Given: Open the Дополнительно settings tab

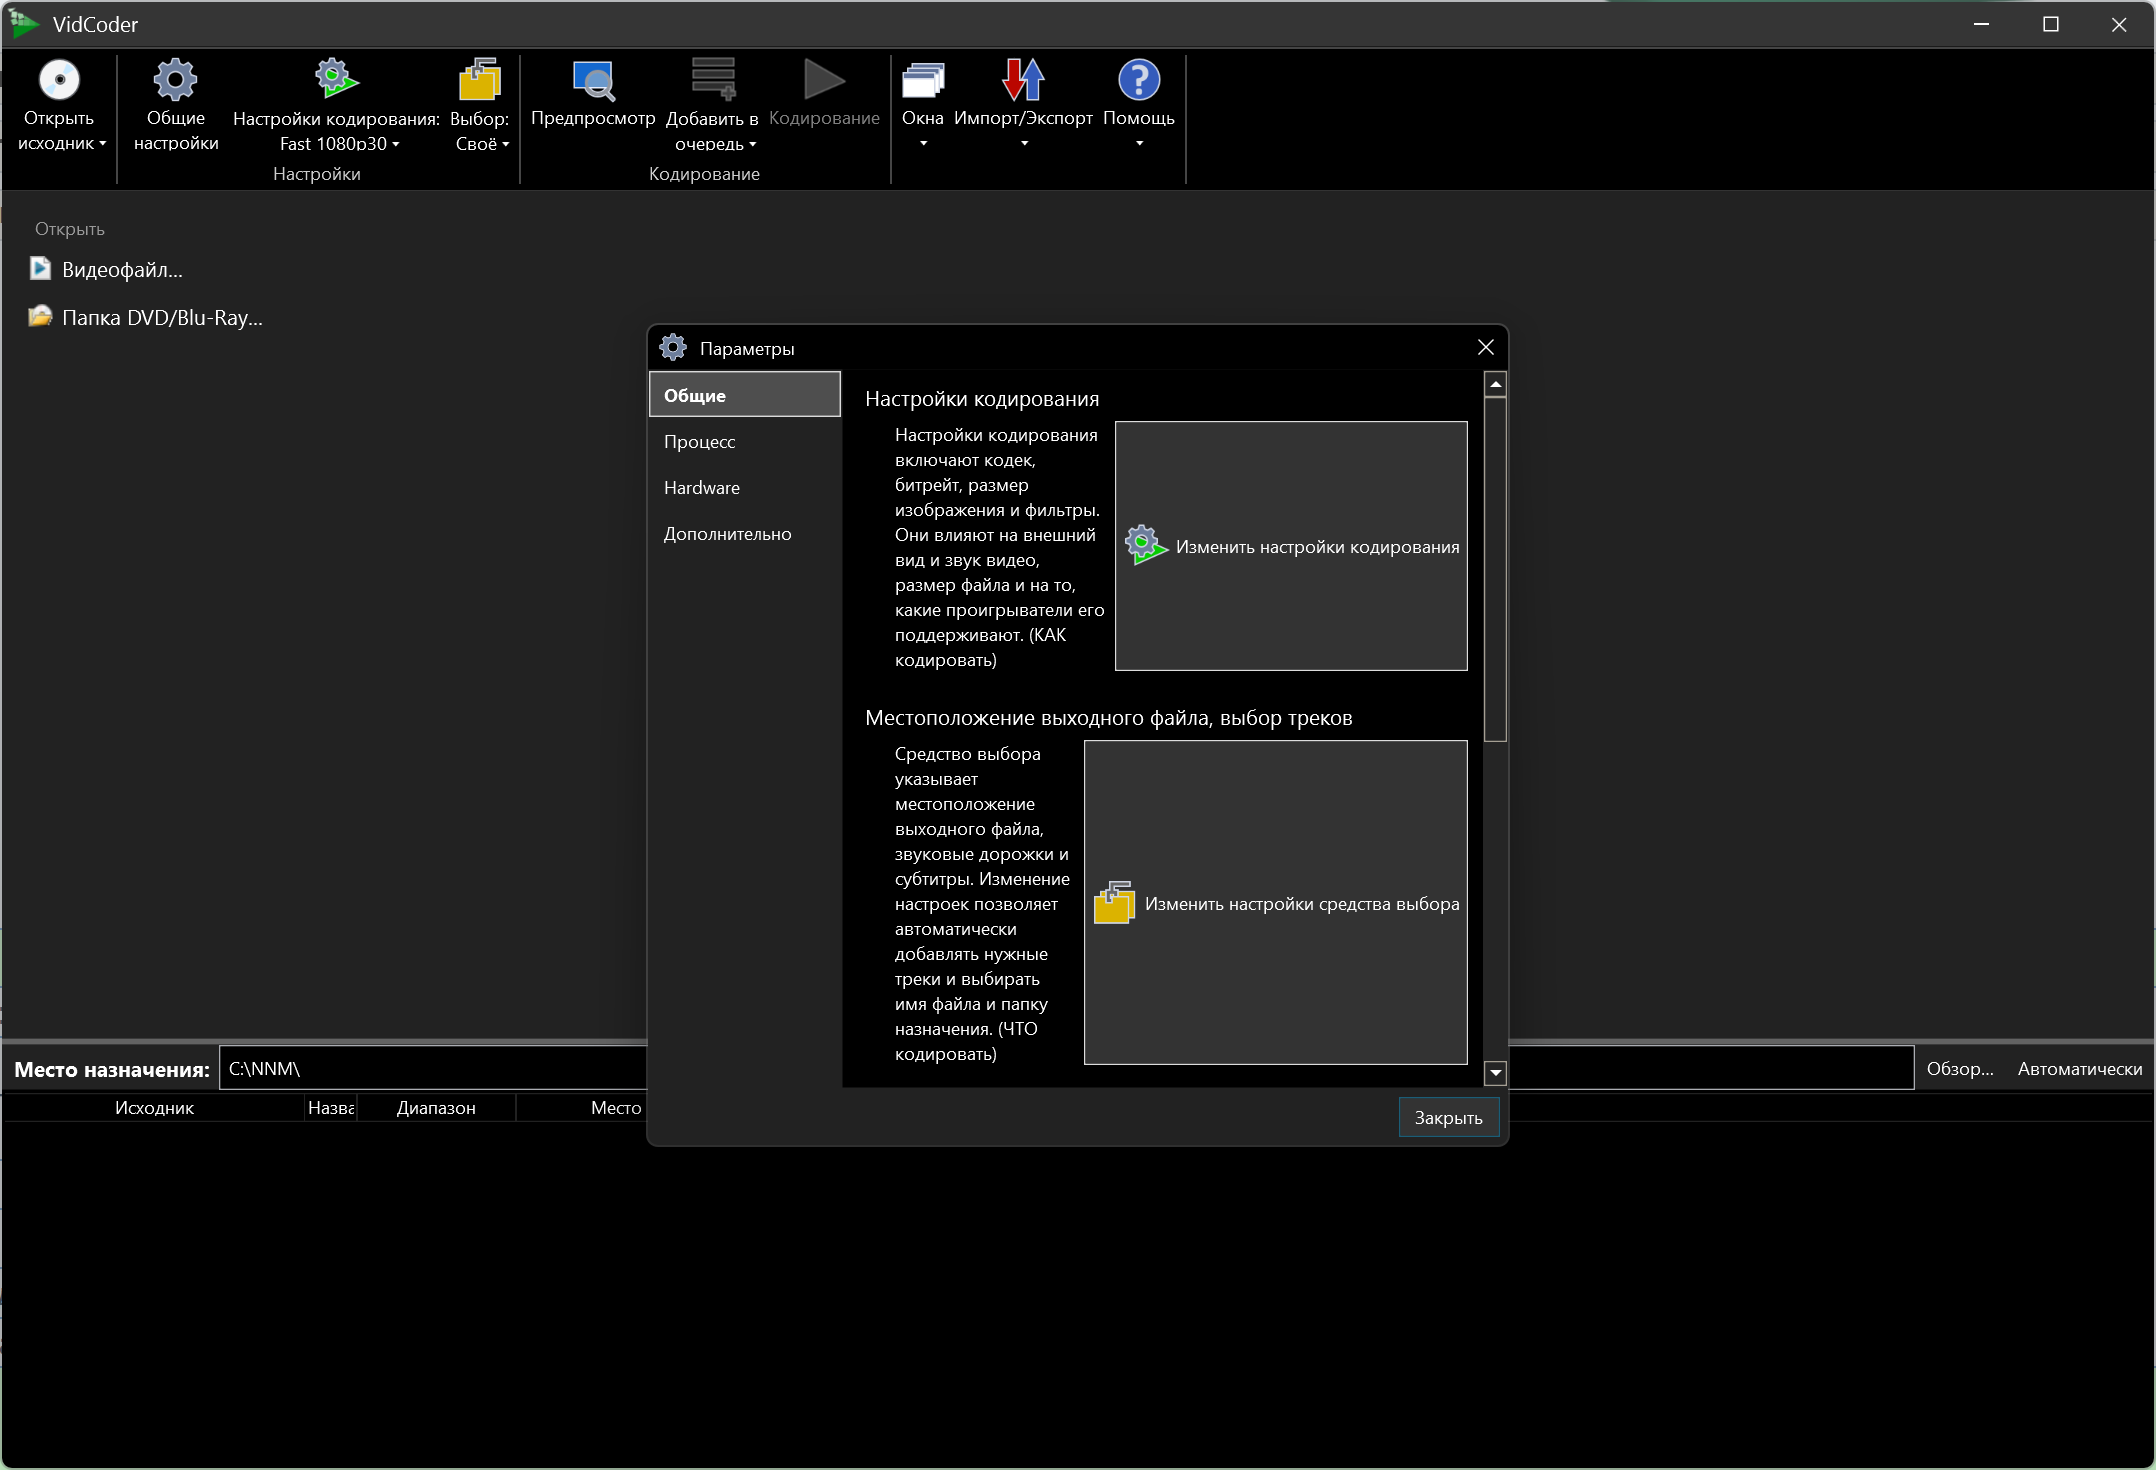Looking at the screenshot, I should [x=727, y=534].
